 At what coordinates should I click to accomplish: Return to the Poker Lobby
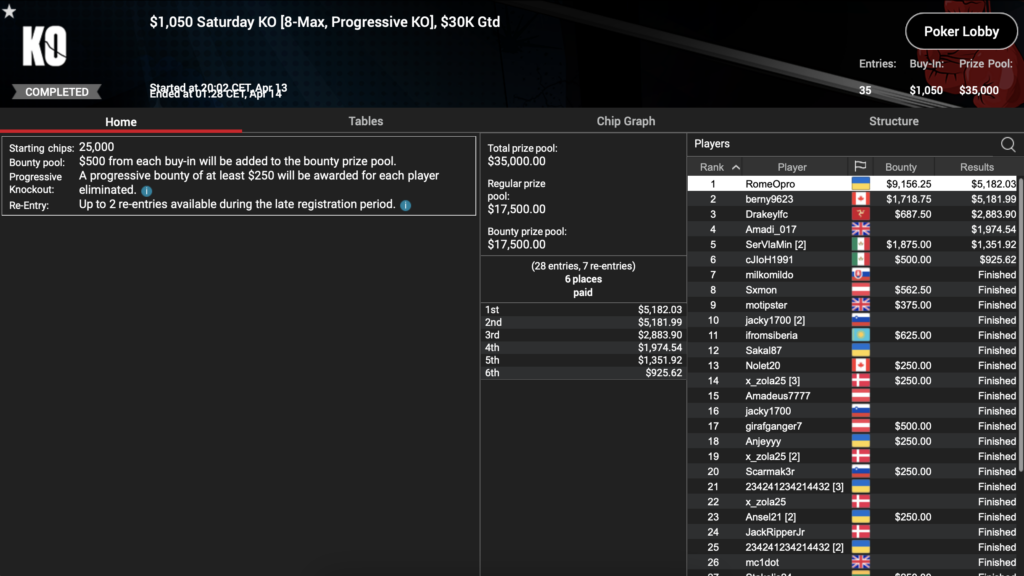[961, 32]
